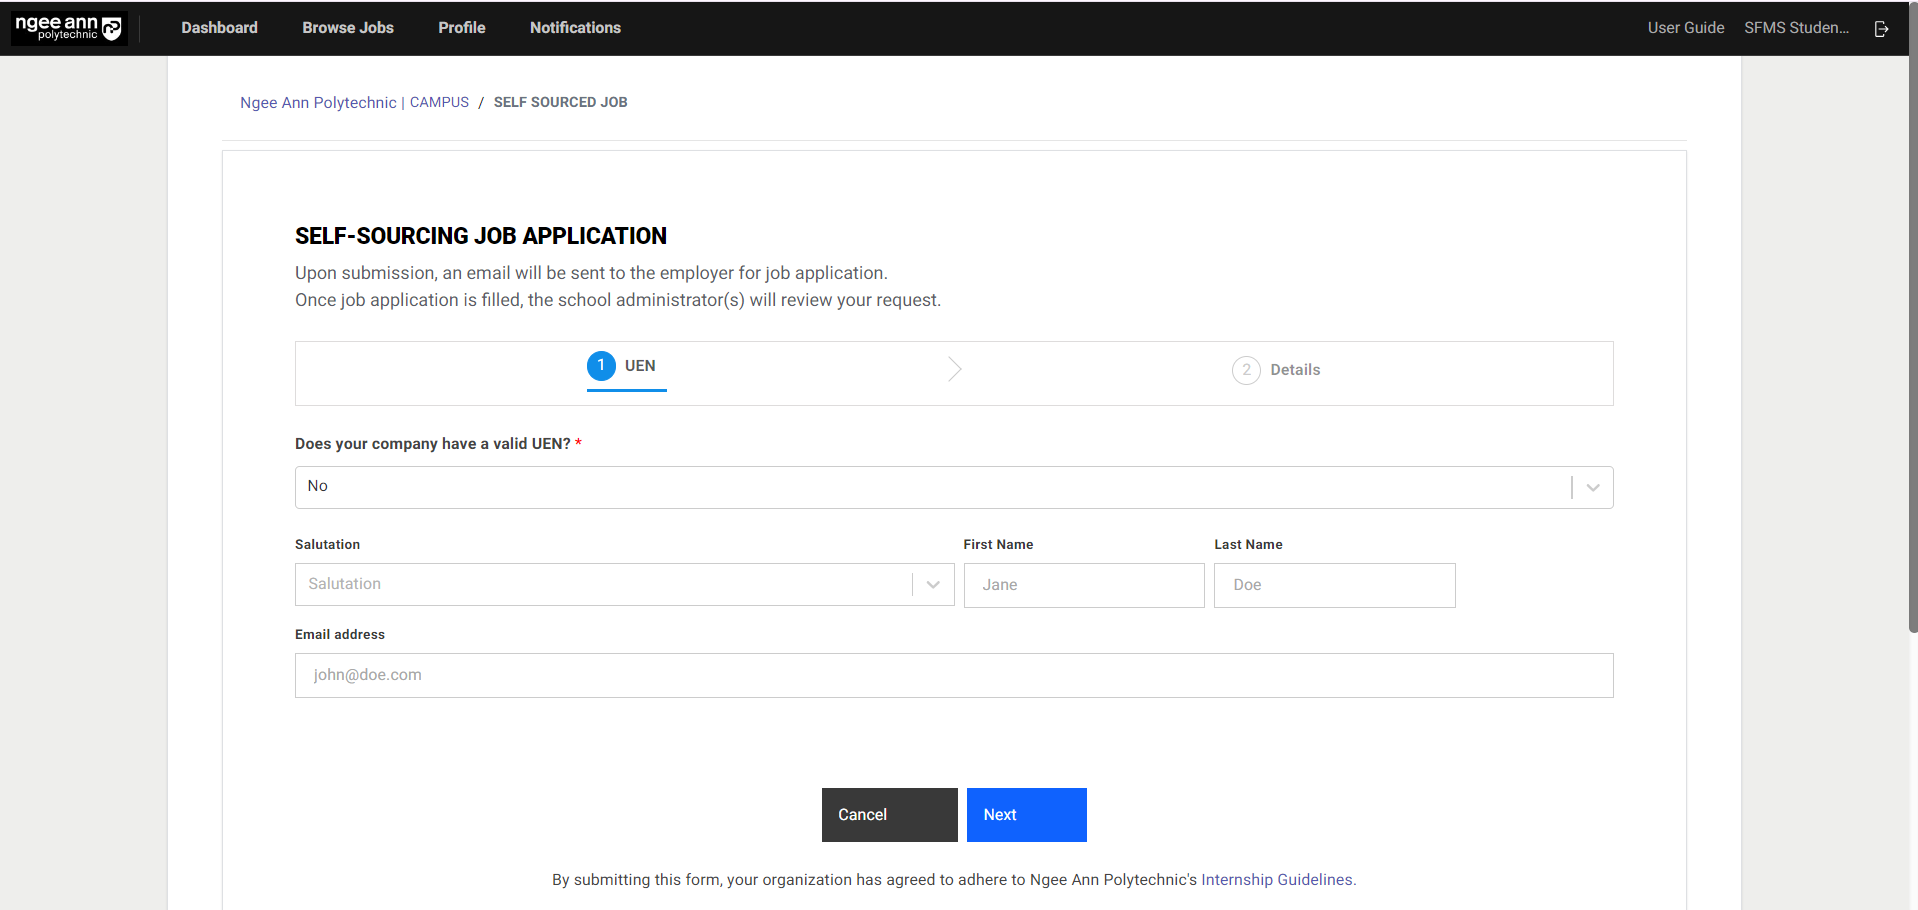View Notifications from the top bar
The image size is (1918, 910).
tap(575, 28)
